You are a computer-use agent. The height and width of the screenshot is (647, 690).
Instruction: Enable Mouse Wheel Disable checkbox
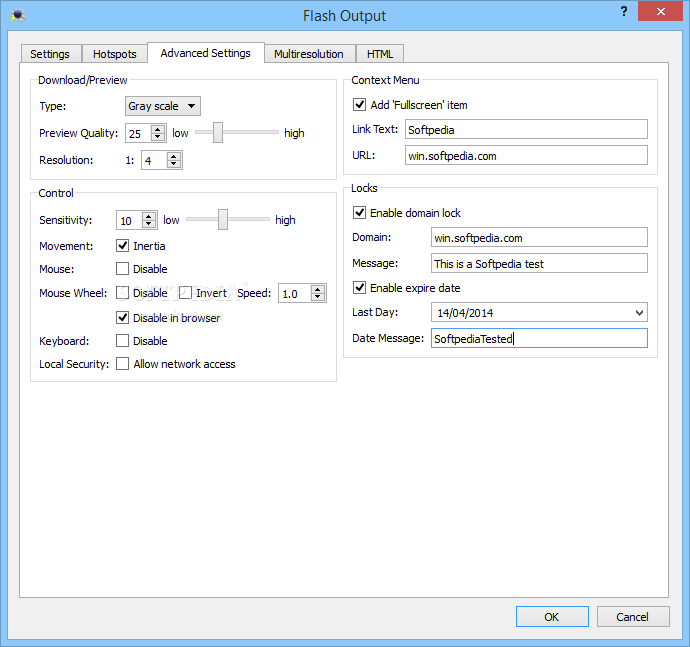[122, 293]
